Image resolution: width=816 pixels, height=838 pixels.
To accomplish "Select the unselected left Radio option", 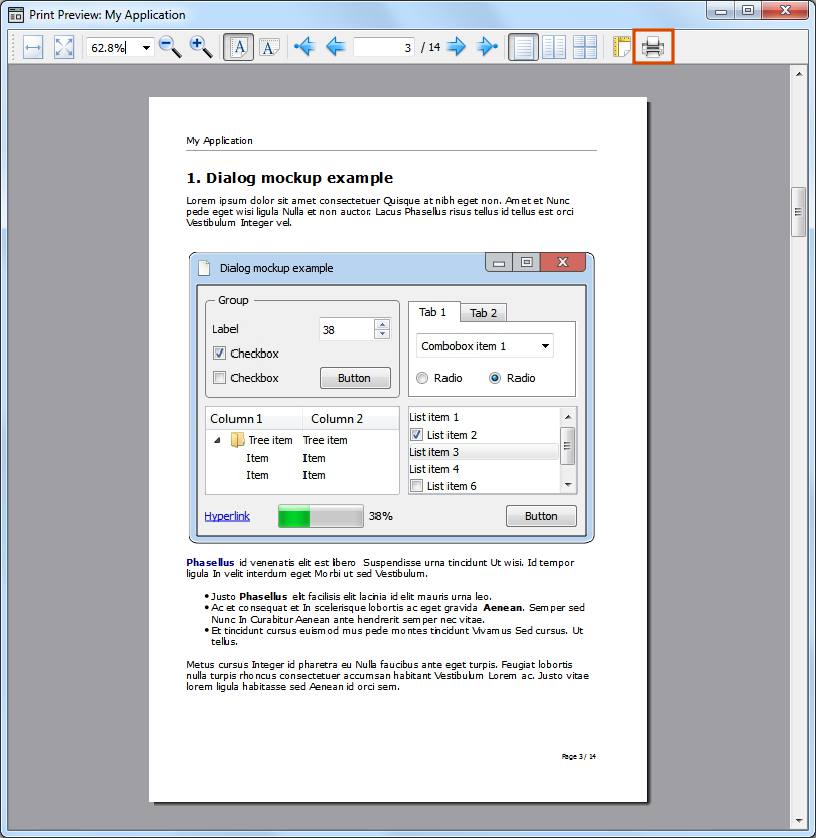I will point(422,378).
